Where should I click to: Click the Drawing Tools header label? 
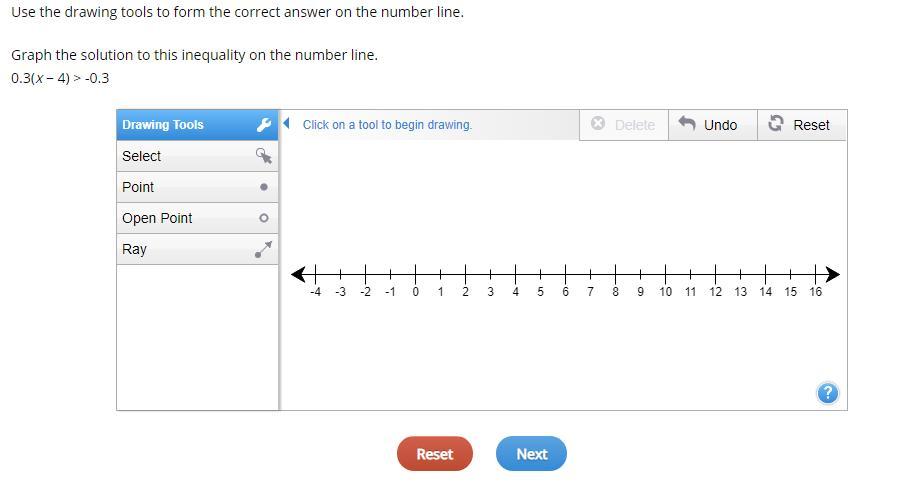tap(163, 125)
